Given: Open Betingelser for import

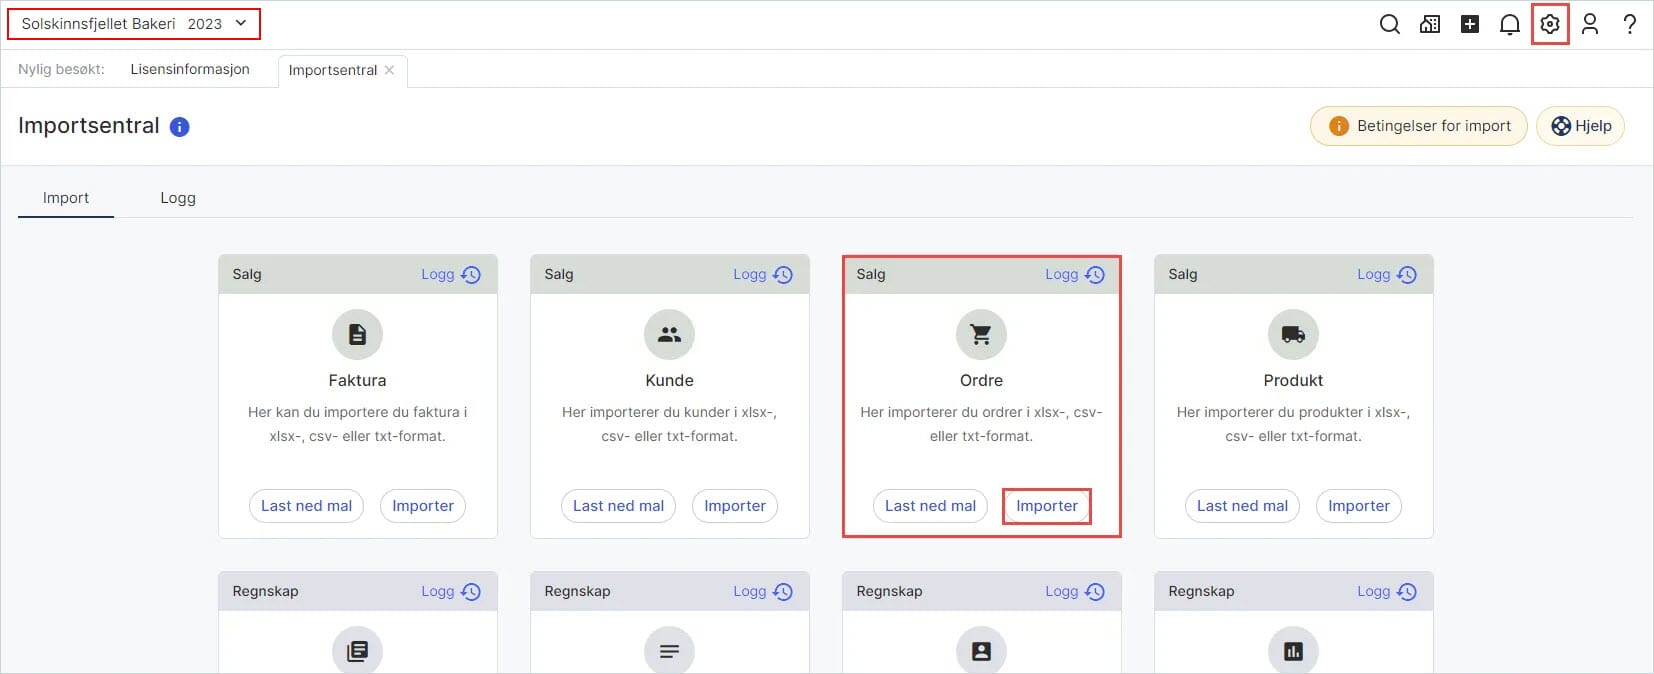Looking at the screenshot, I should [1419, 126].
